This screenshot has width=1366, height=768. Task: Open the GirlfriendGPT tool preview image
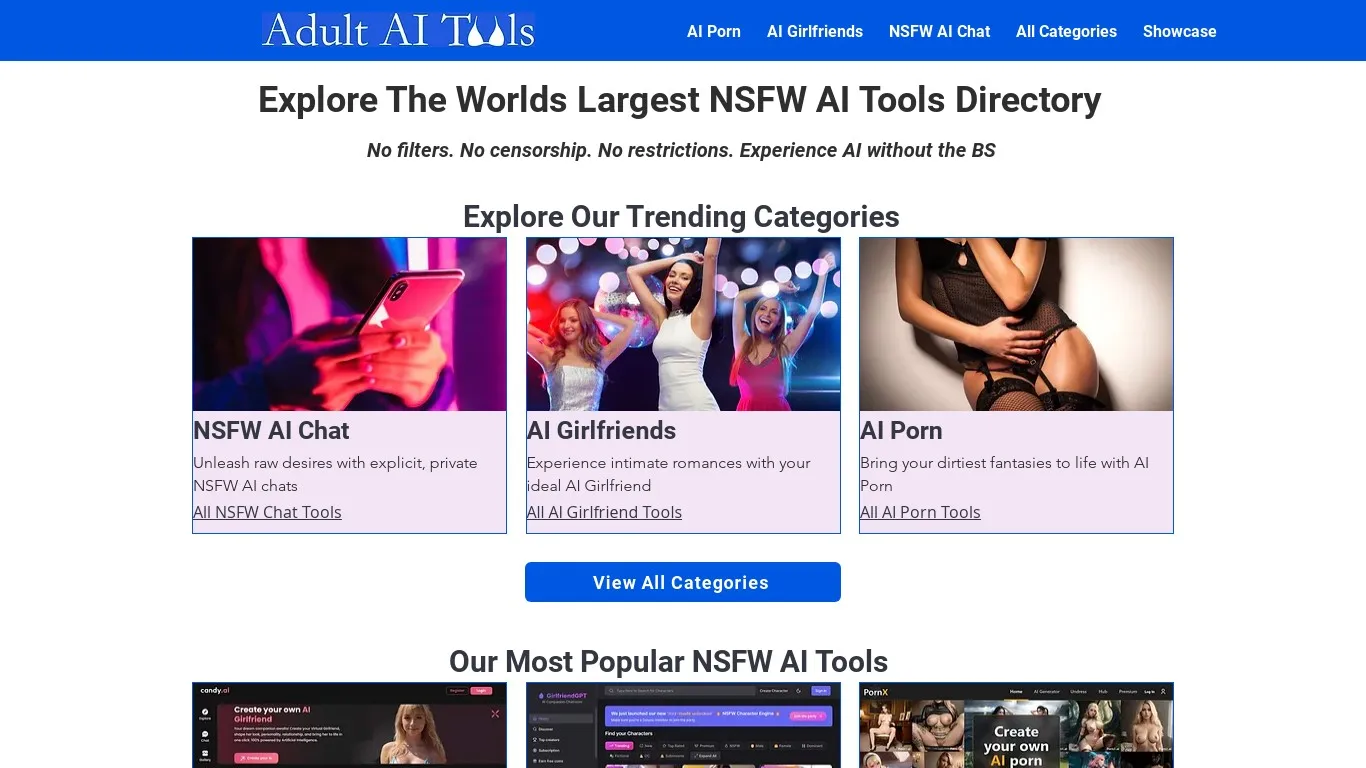point(683,726)
